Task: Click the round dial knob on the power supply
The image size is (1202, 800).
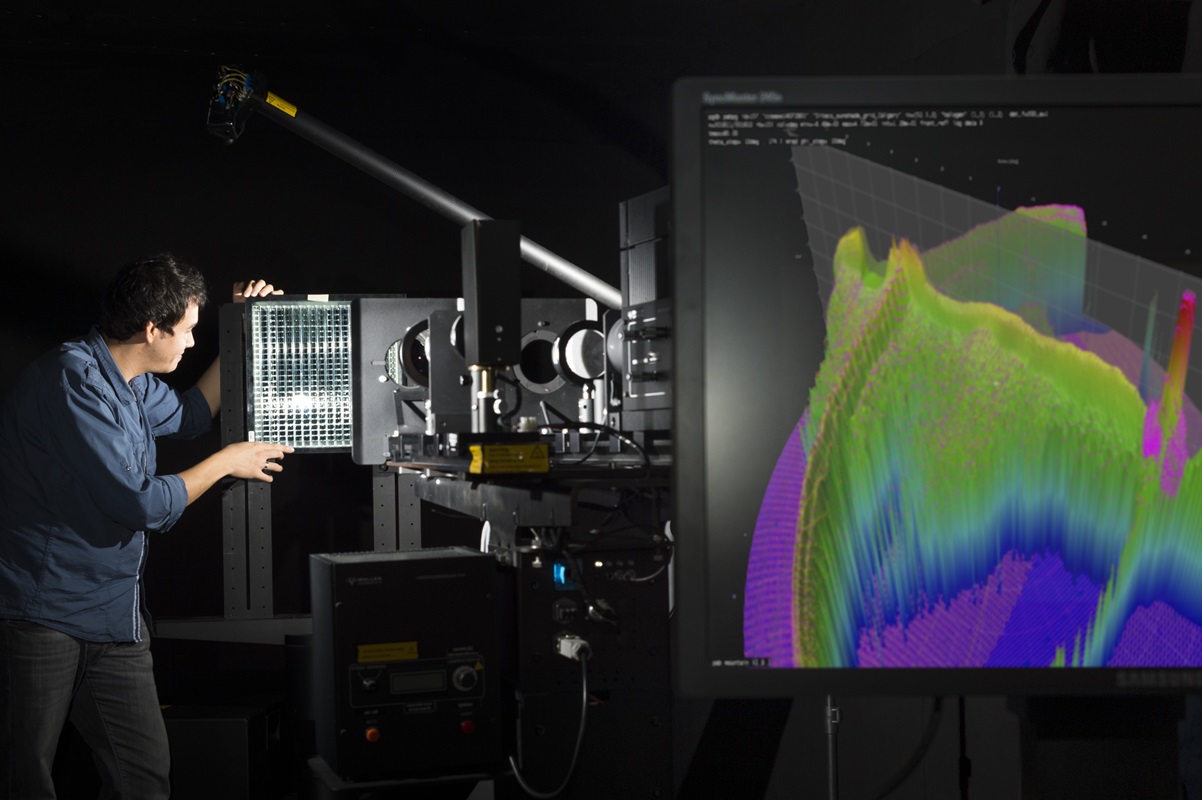Action: tap(464, 678)
